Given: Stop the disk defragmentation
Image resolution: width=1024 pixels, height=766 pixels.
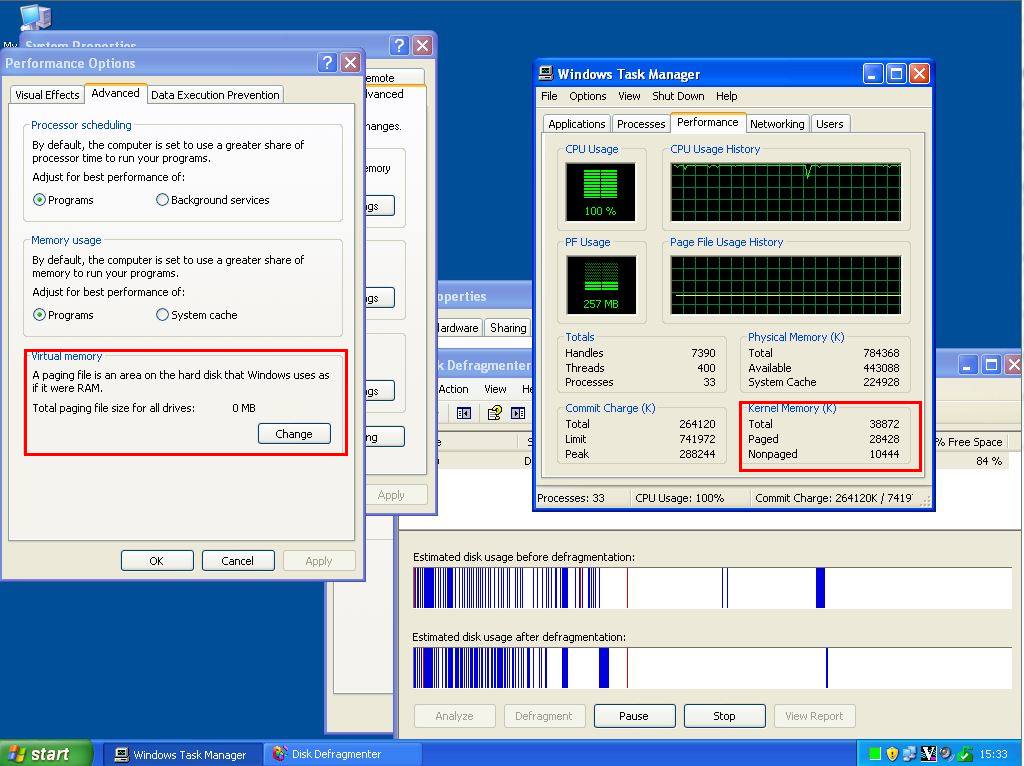Looking at the screenshot, I should pos(724,716).
